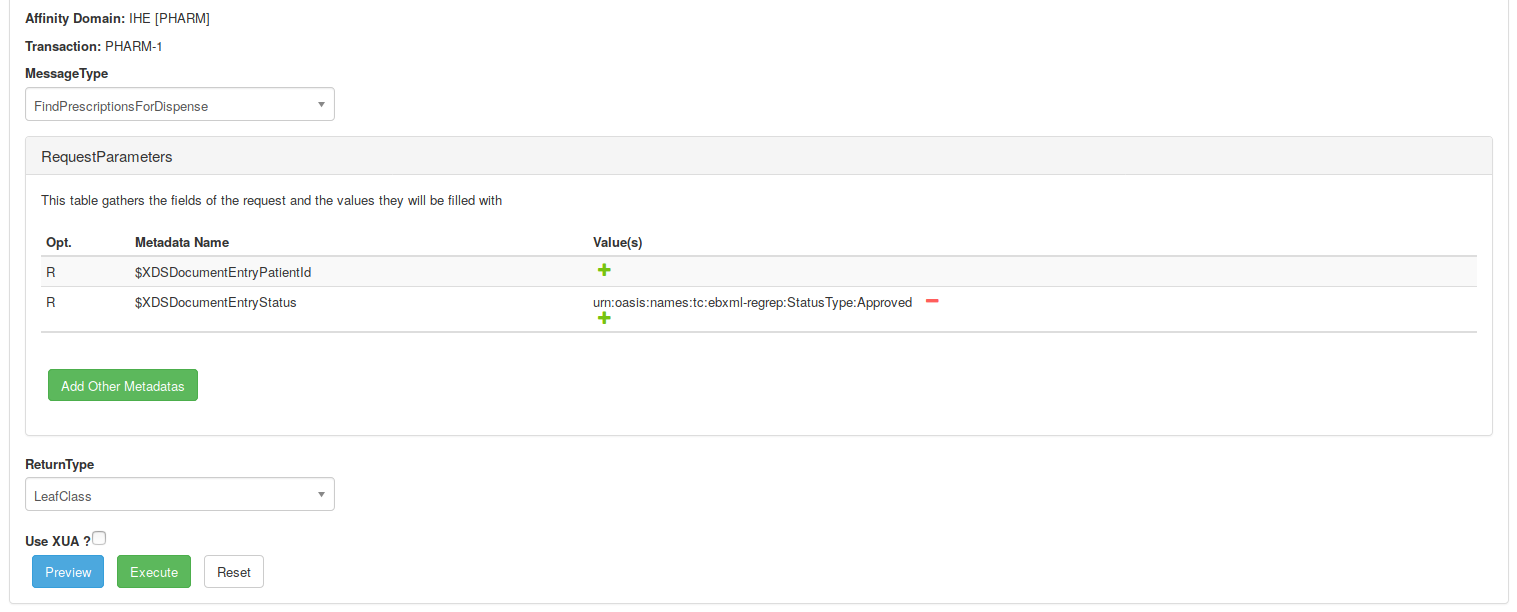
Task: Click the 'Use XUA ?' label
Action: pyautogui.click(x=58, y=541)
